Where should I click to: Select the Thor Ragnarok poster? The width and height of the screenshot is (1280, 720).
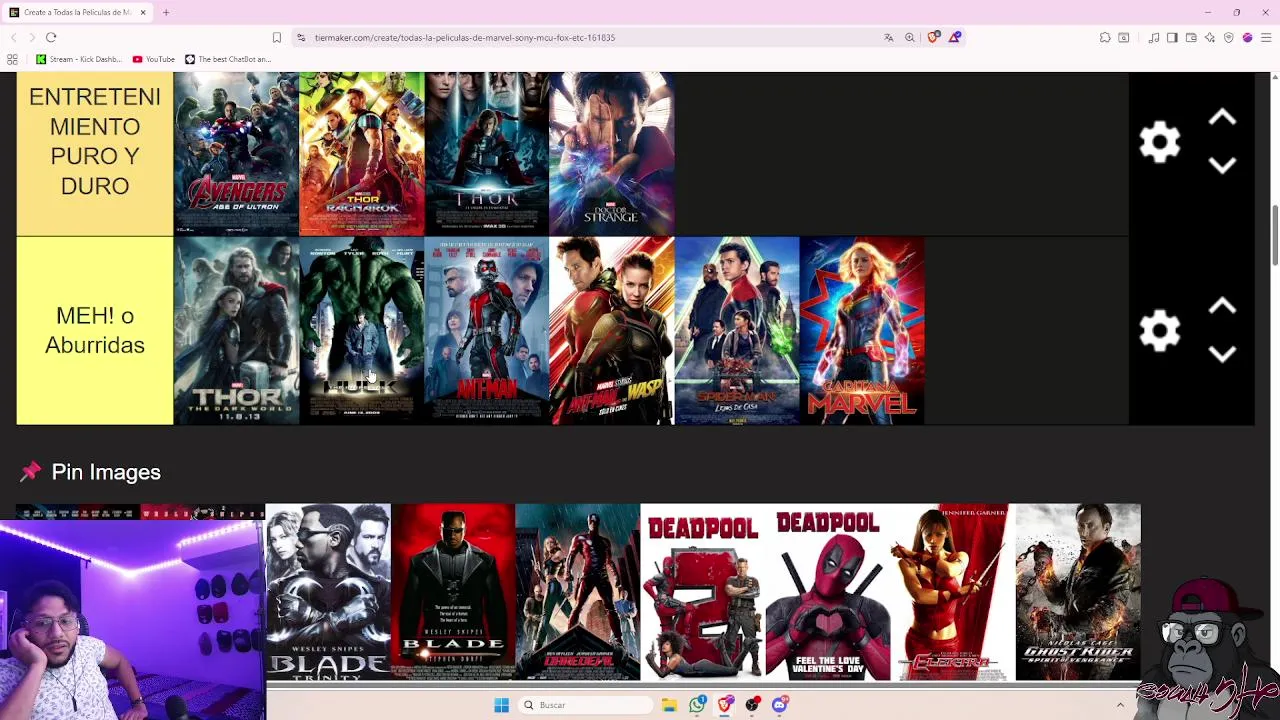(x=362, y=153)
